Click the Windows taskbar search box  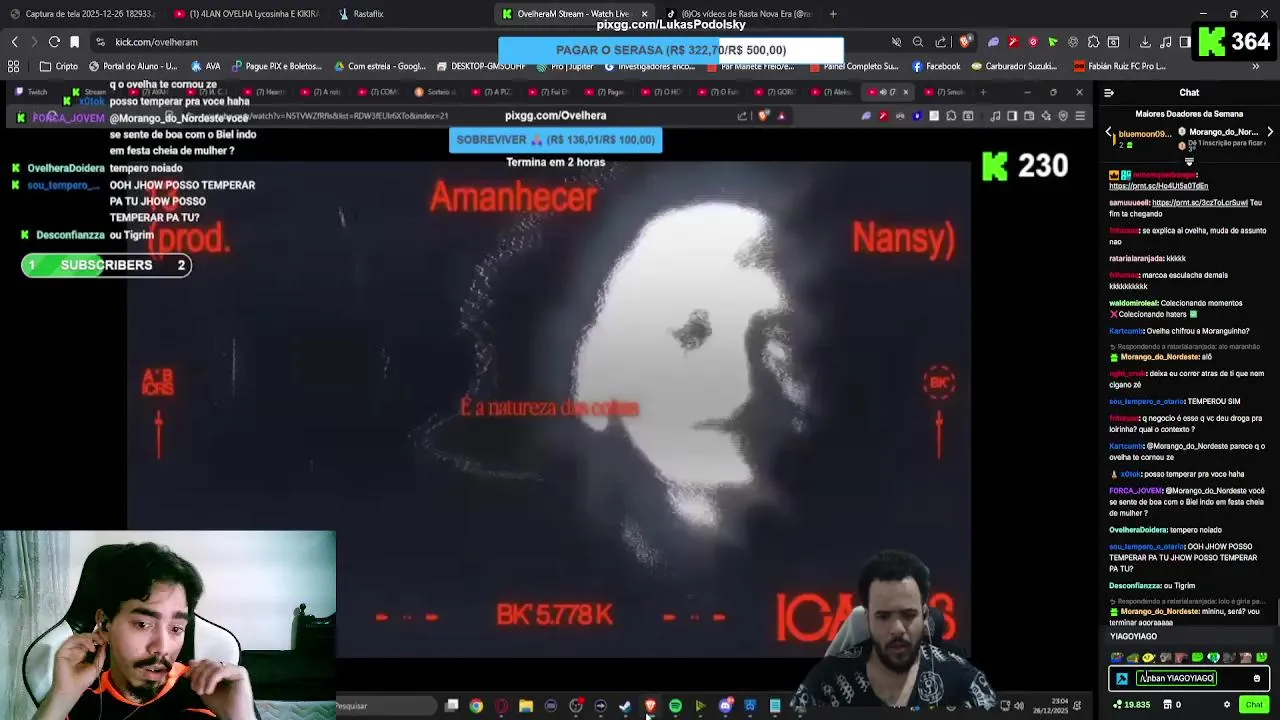coord(384,706)
